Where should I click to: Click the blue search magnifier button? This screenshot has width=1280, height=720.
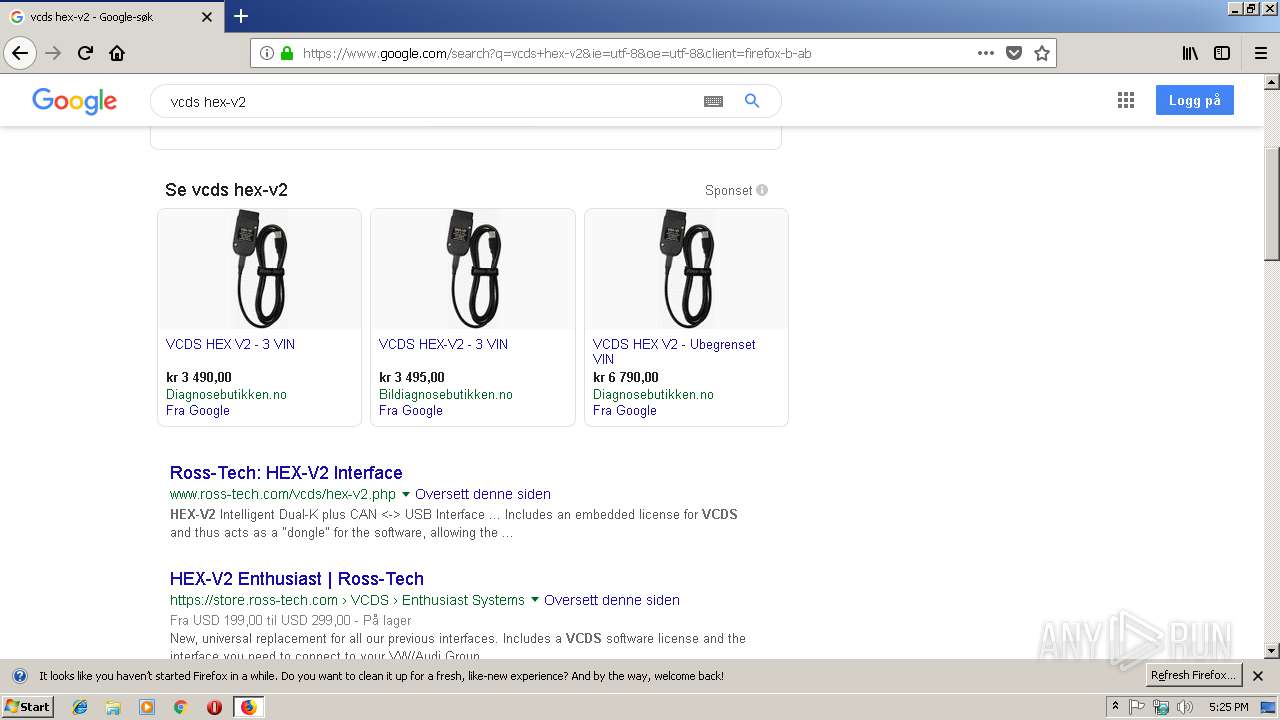click(752, 101)
